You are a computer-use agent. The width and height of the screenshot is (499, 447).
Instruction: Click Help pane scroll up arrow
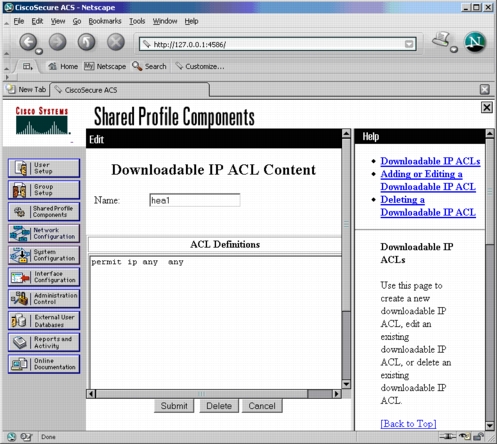pos(490,134)
